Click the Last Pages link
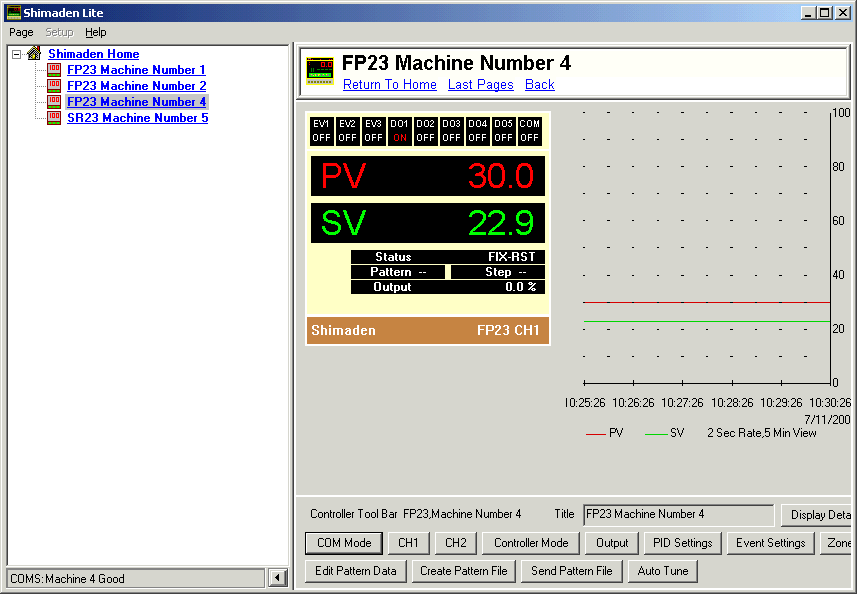 click(480, 85)
